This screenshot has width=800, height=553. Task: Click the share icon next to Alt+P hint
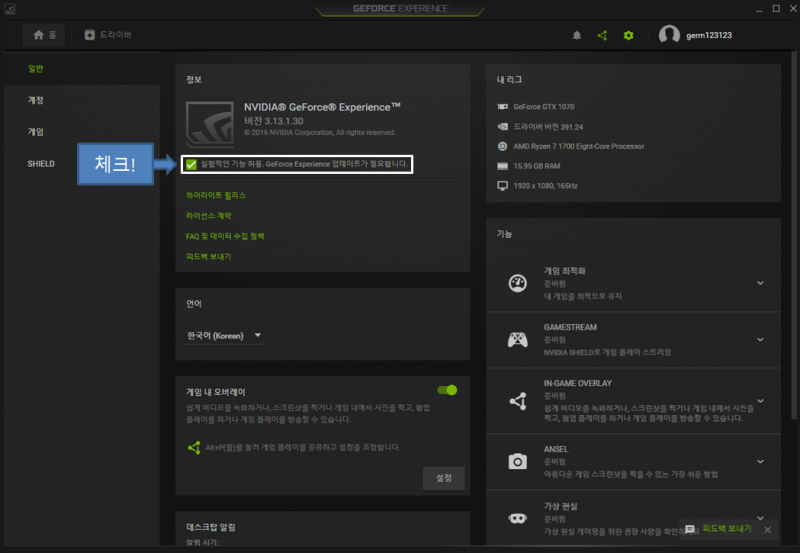tap(194, 447)
